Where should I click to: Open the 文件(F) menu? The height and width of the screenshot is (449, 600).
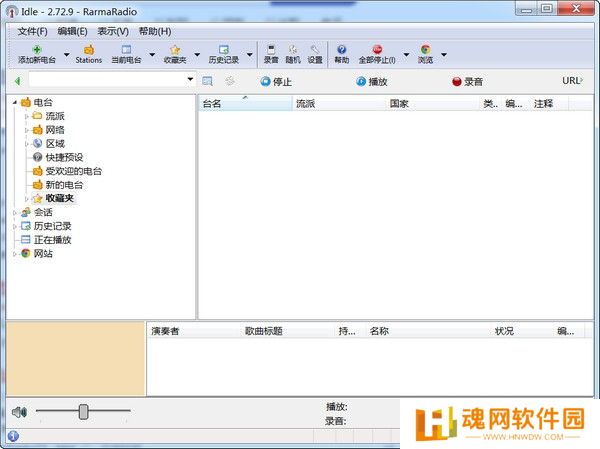pyautogui.click(x=33, y=31)
